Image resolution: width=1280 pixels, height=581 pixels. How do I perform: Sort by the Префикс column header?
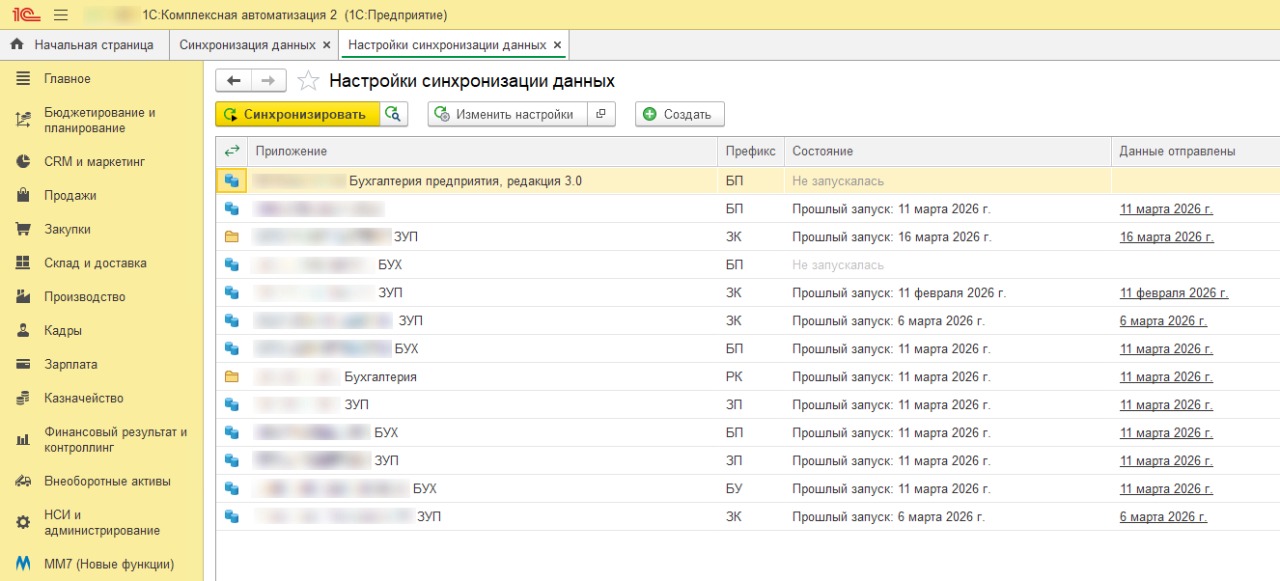750,151
